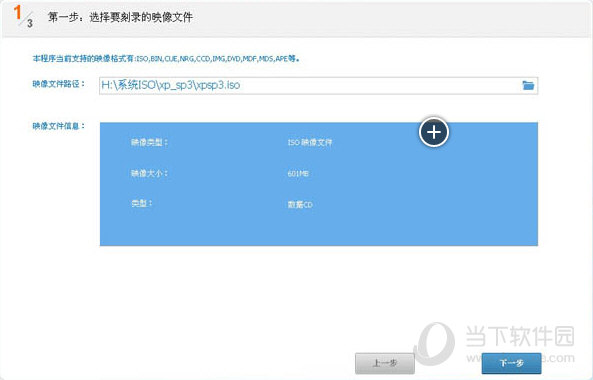Select the 数据CD type value
Image resolution: width=593 pixels, height=380 pixels.
click(300, 205)
